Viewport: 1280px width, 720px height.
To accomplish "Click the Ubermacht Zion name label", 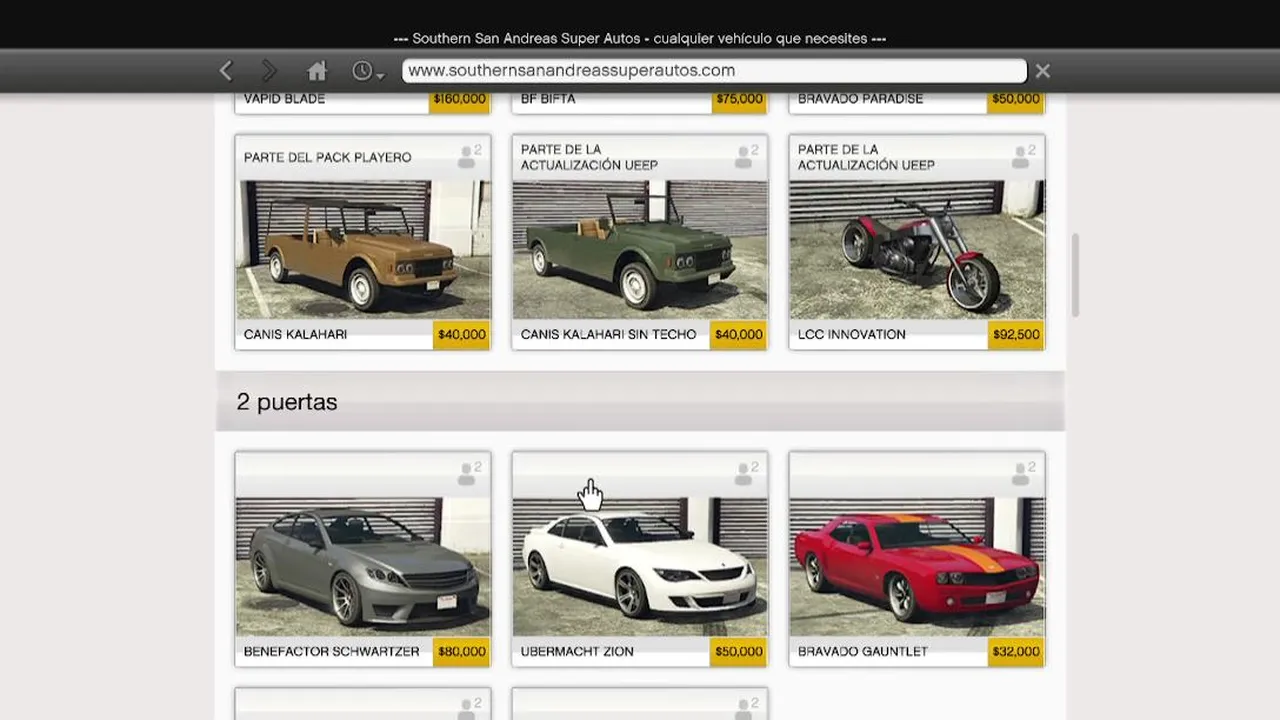I will [x=577, y=652].
